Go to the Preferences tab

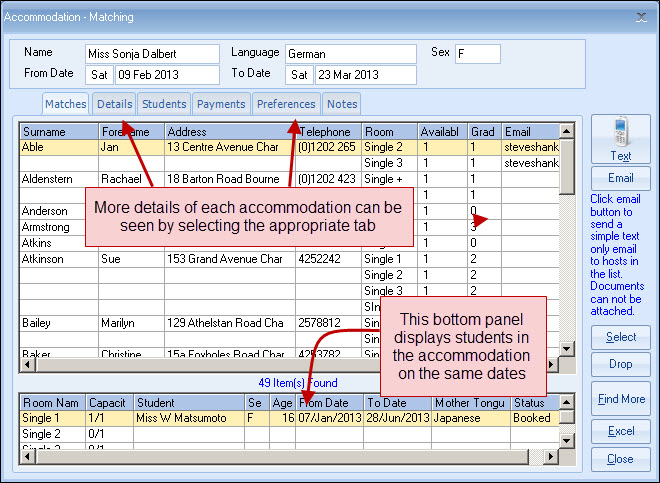click(x=286, y=104)
